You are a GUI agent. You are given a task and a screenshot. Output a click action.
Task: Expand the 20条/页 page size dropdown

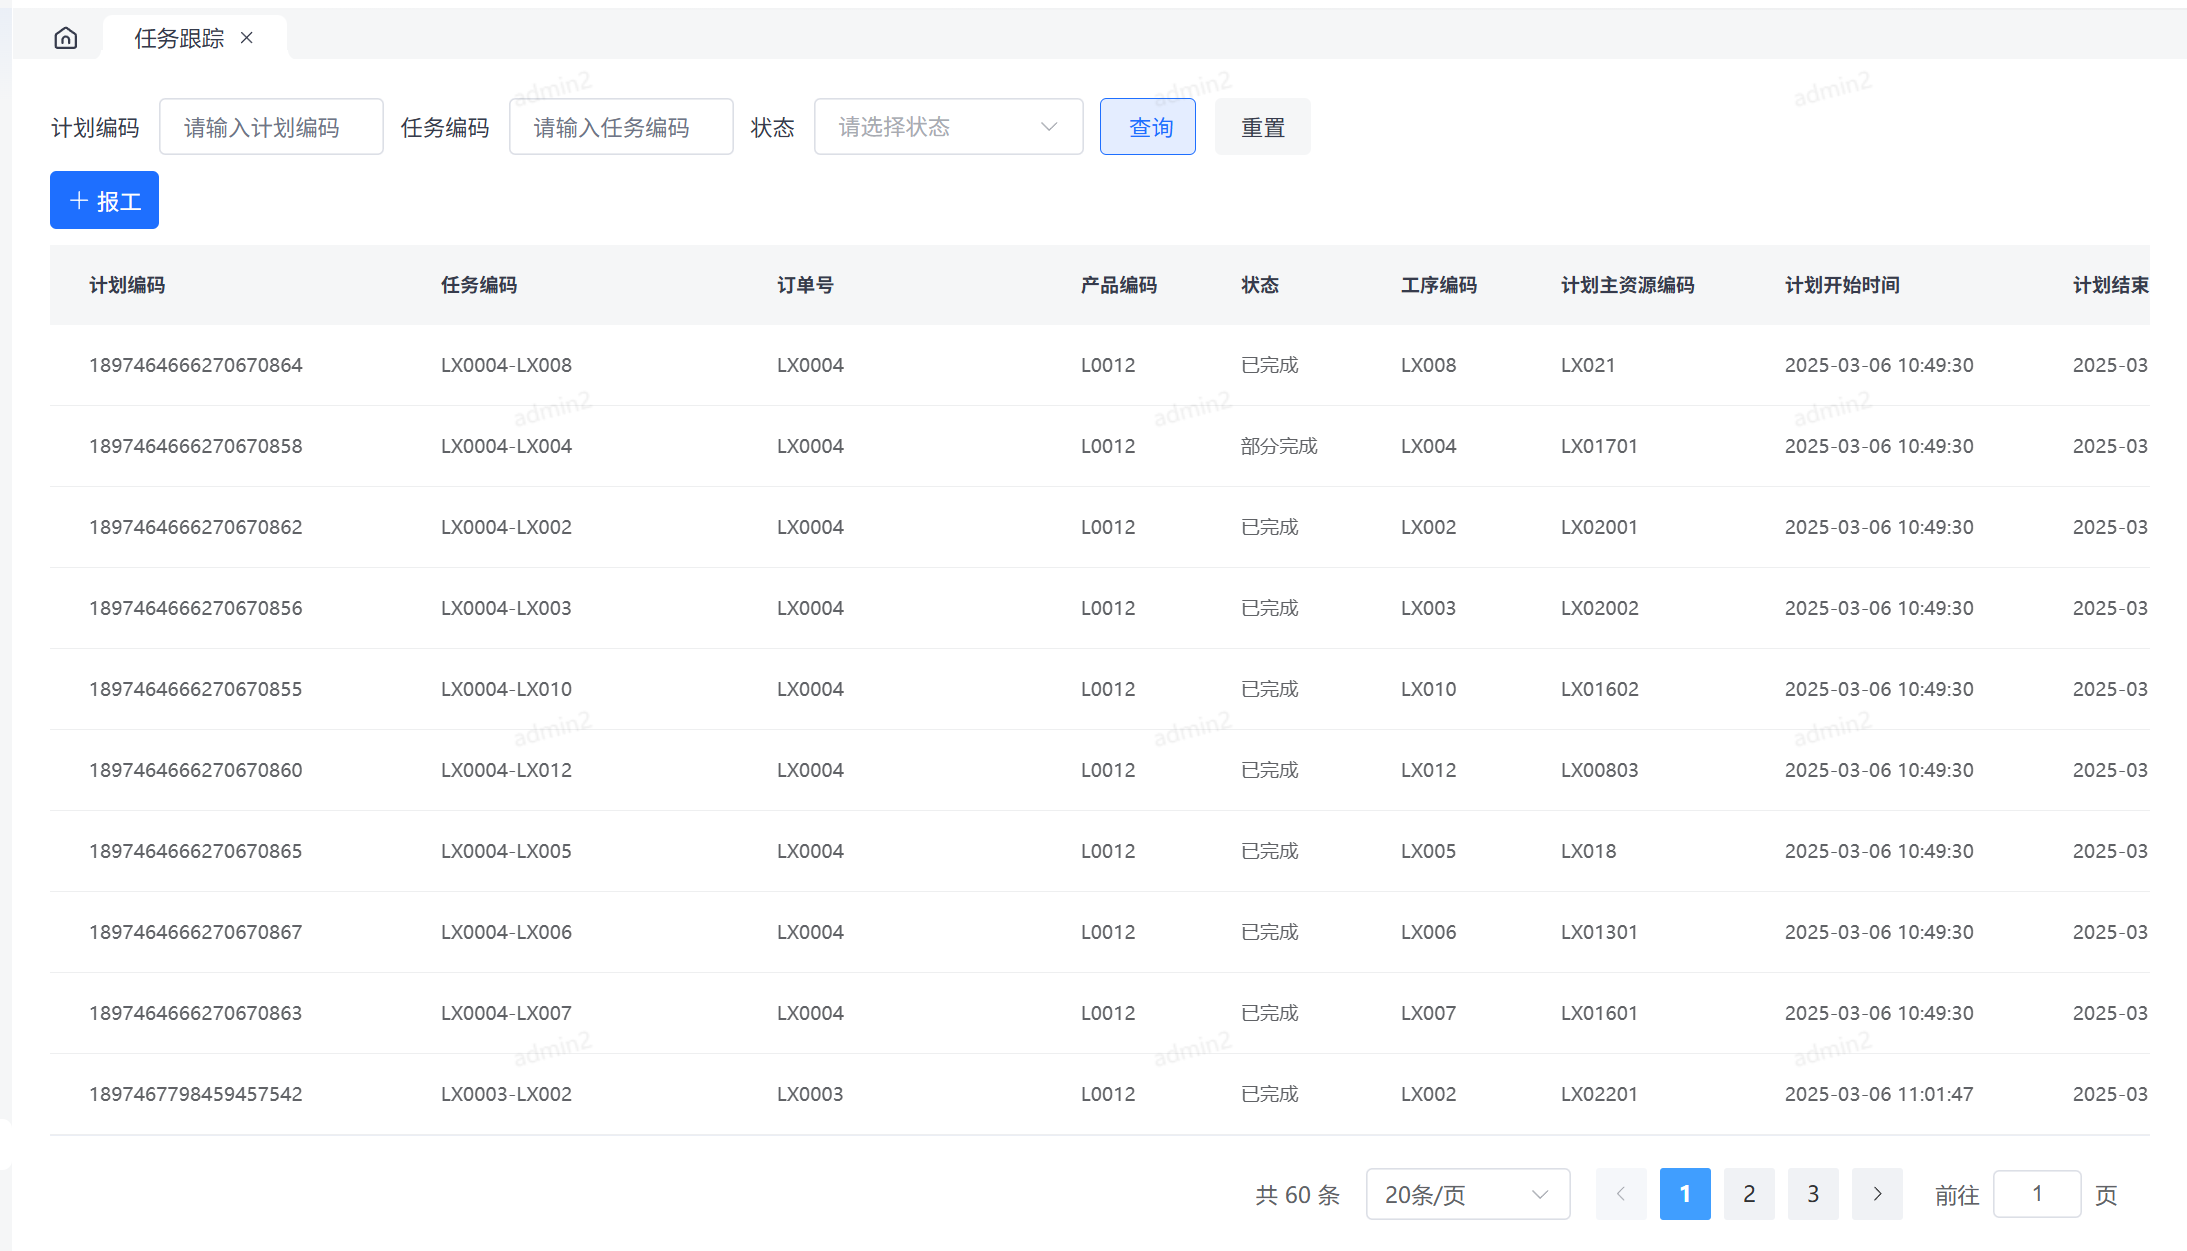tap(1467, 1194)
